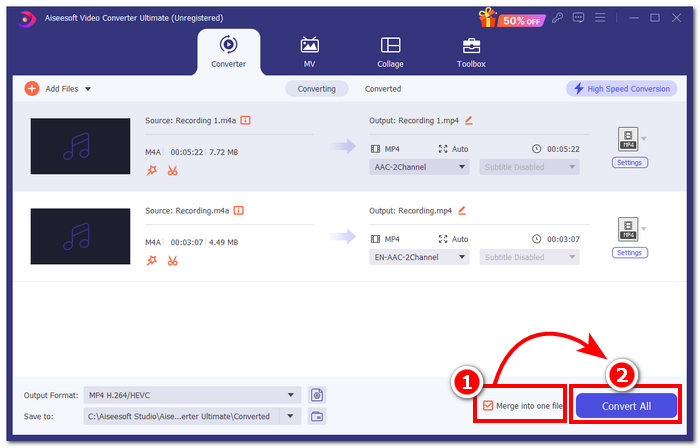The width and height of the screenshot is (700, 448).
Task: Switch to the Converter tab
Action: coord(229,52)
